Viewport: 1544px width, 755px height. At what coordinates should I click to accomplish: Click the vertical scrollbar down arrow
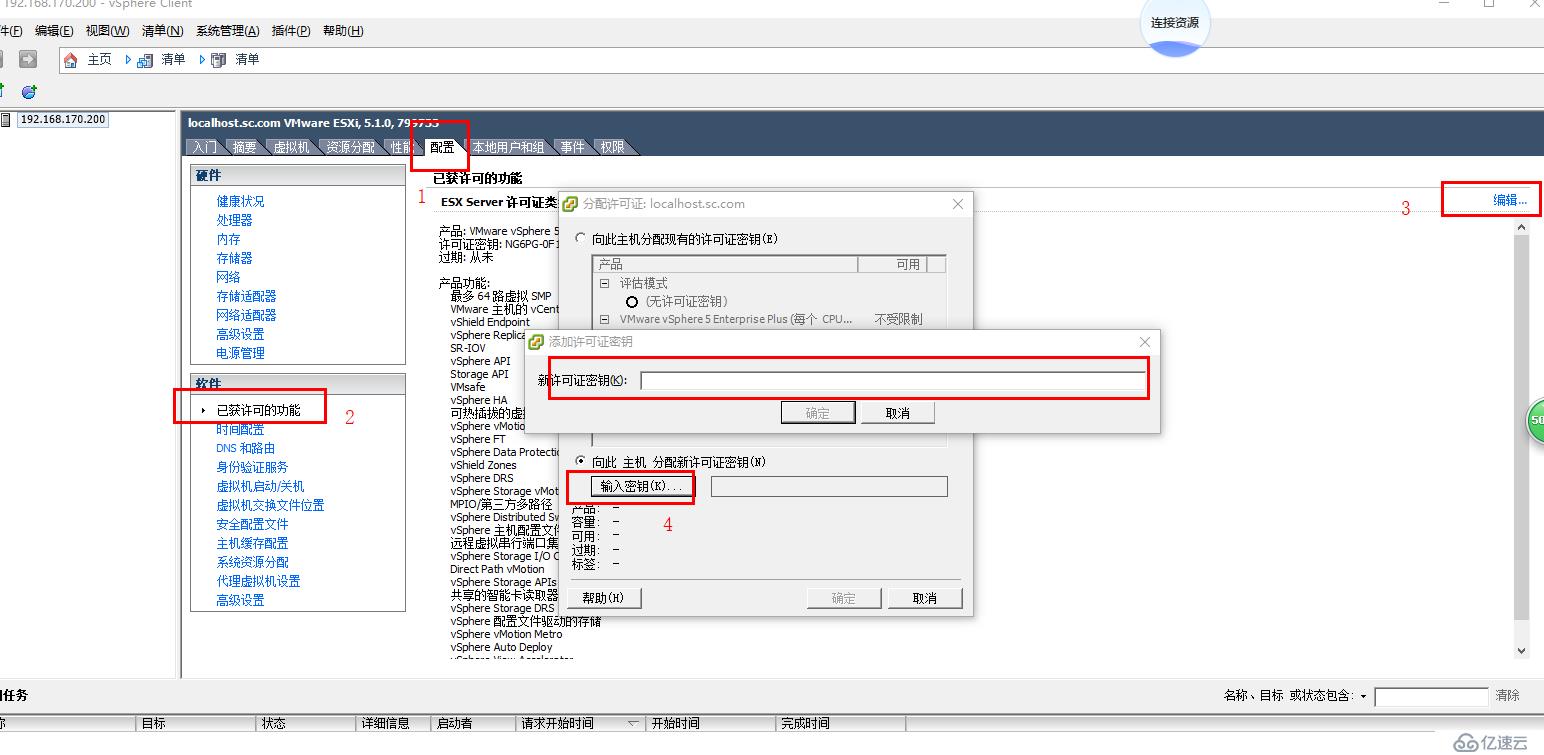point(1522,650)
